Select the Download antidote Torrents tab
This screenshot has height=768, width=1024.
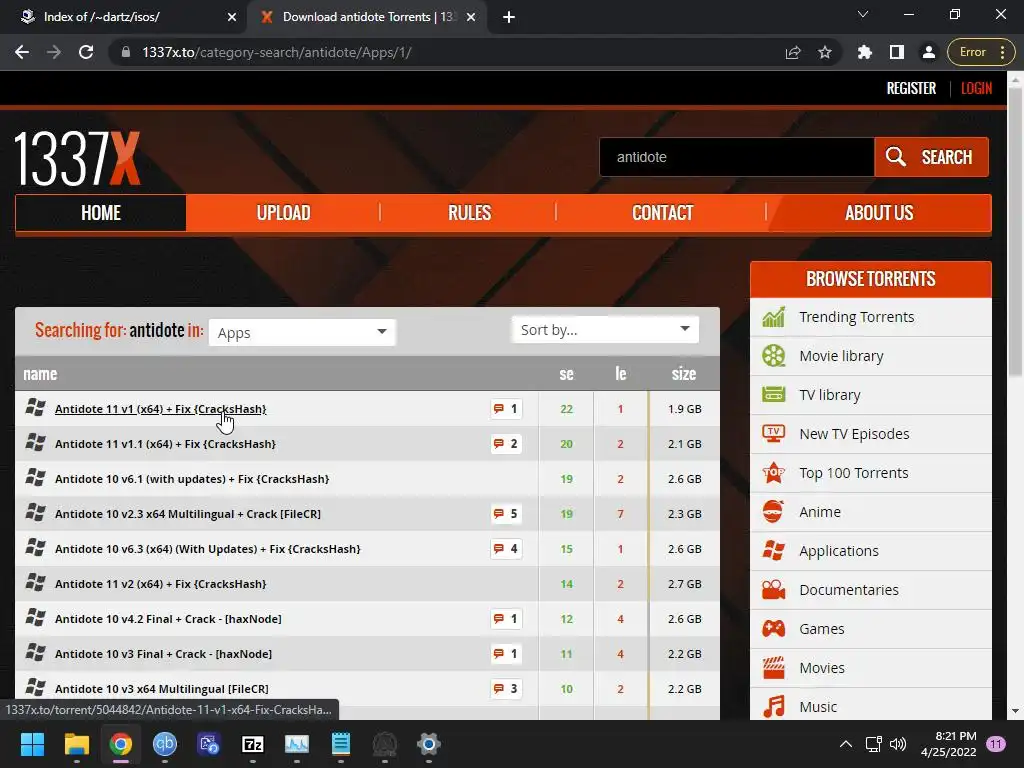[x=366, y=18]
